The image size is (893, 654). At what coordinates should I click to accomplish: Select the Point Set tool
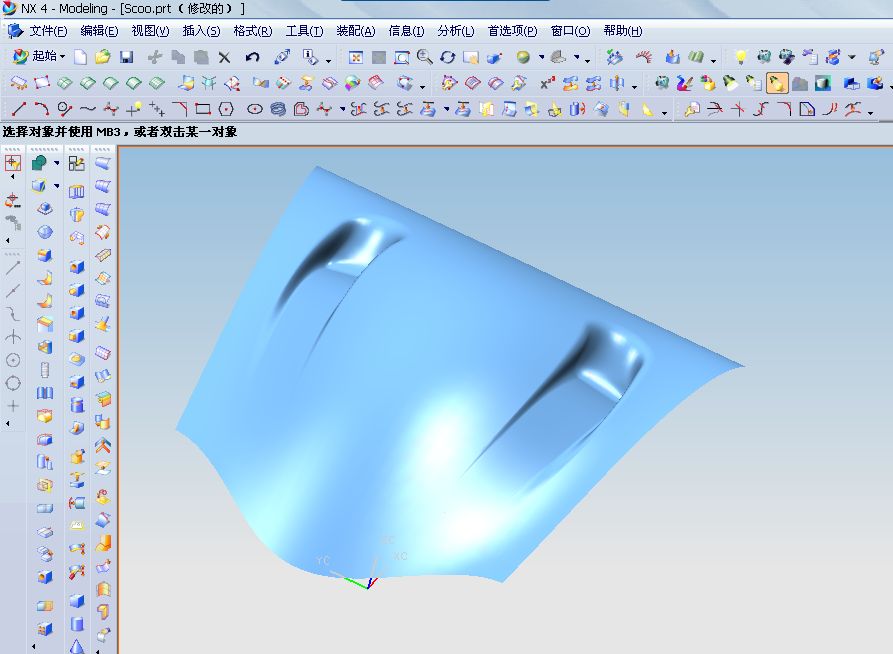[x=157, y=109]
